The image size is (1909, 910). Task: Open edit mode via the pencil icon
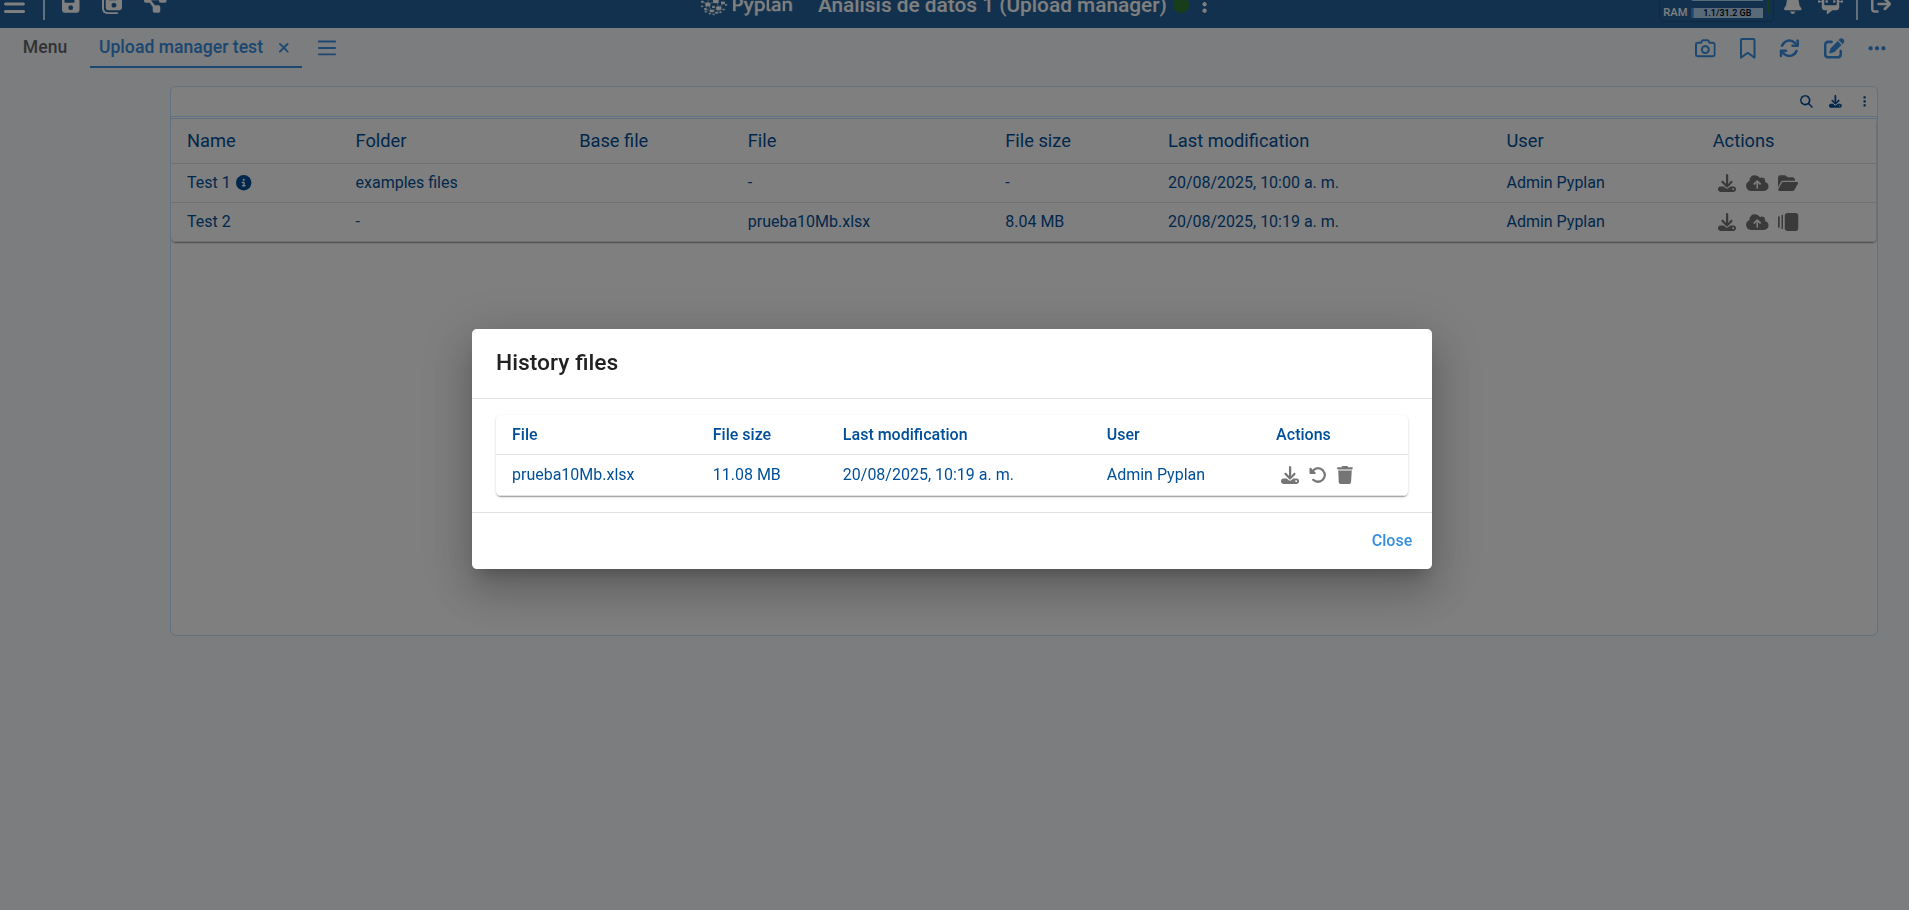pyautogui.click(x=1834, y=48)
